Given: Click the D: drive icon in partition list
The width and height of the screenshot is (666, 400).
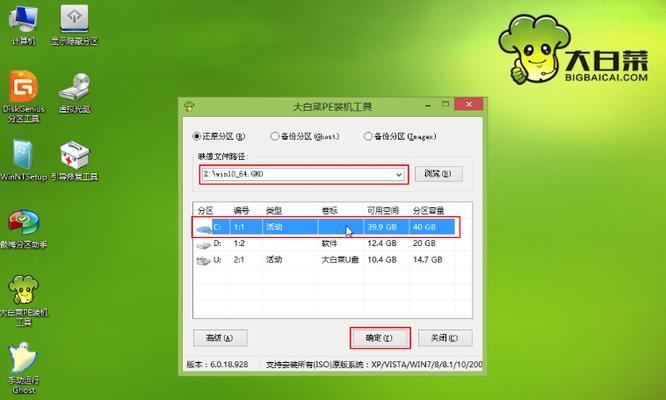Looking at the screenshot, I should [x=203, y=245].
